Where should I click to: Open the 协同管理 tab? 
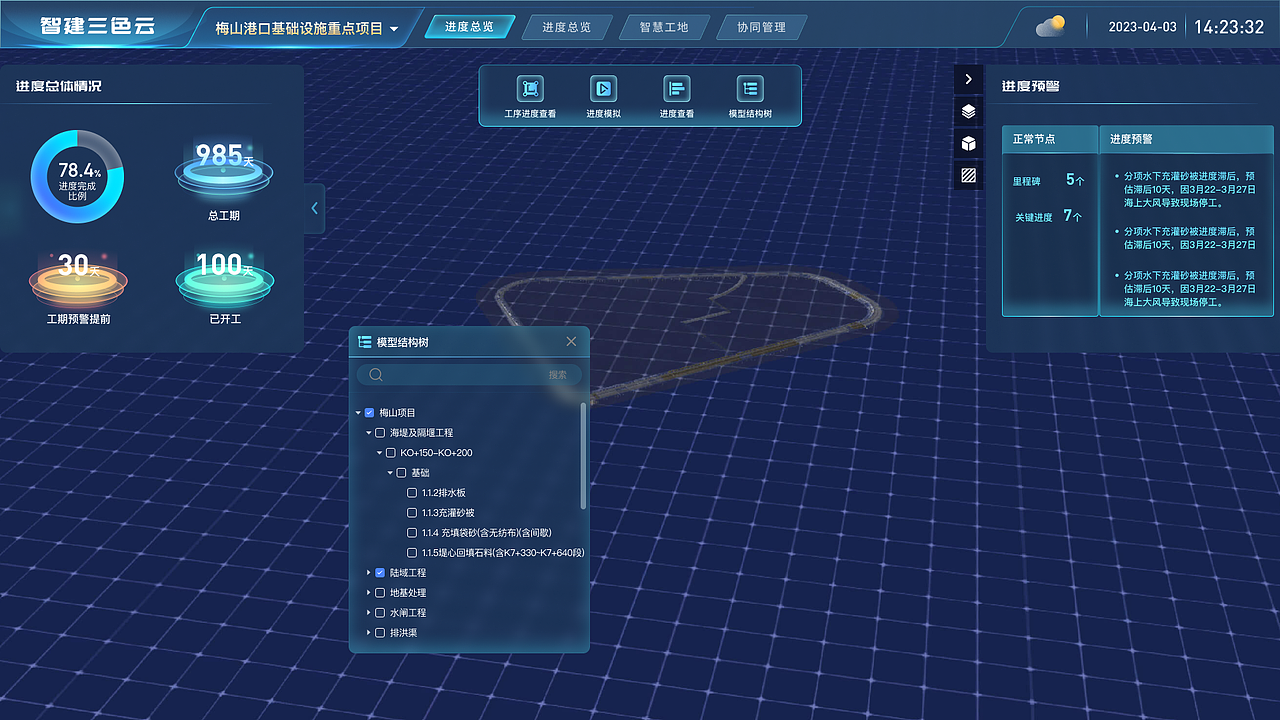(x=761, y=27)
